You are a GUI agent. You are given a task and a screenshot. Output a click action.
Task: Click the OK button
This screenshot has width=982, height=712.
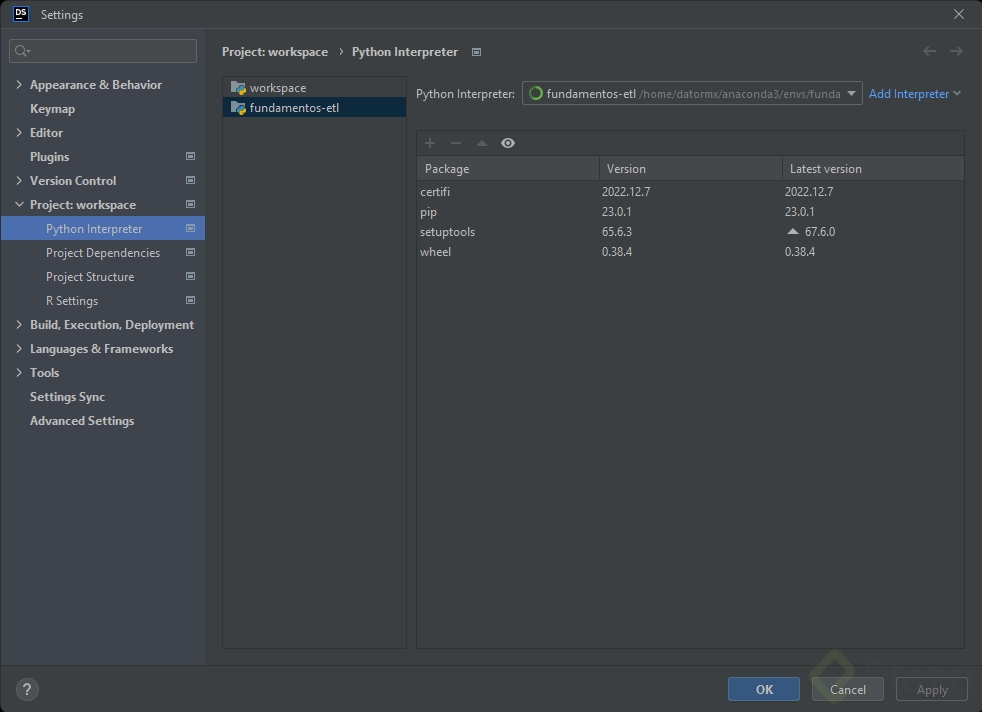point(764,689)
